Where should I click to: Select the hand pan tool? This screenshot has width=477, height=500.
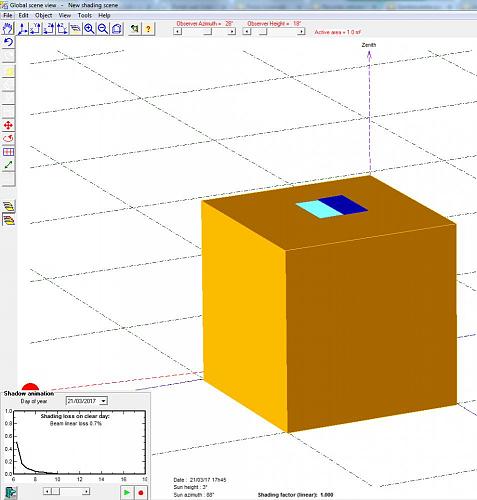point(8,29)
